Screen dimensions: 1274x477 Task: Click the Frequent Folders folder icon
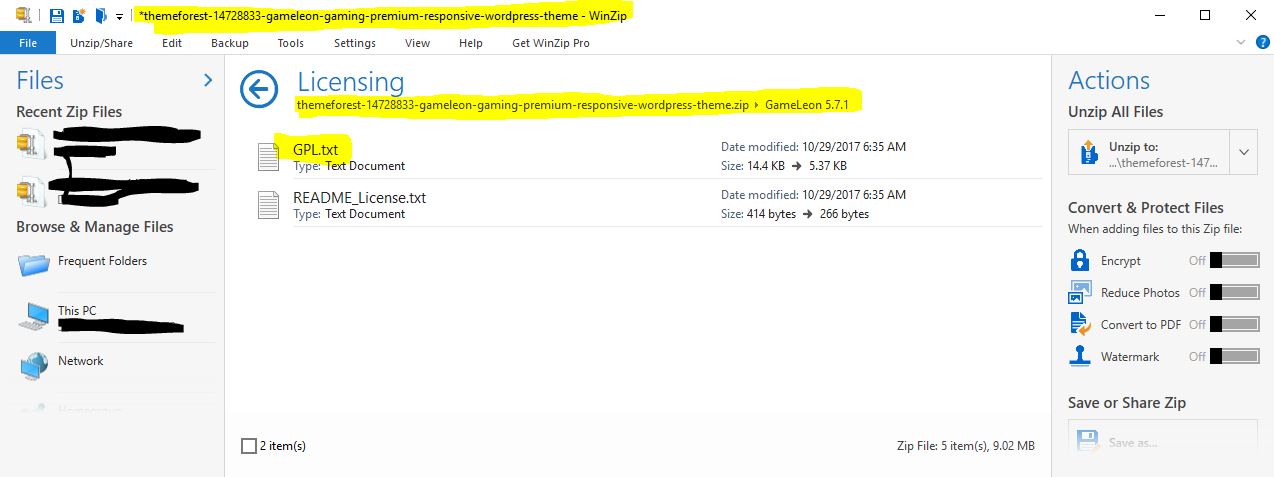(34, 264)
